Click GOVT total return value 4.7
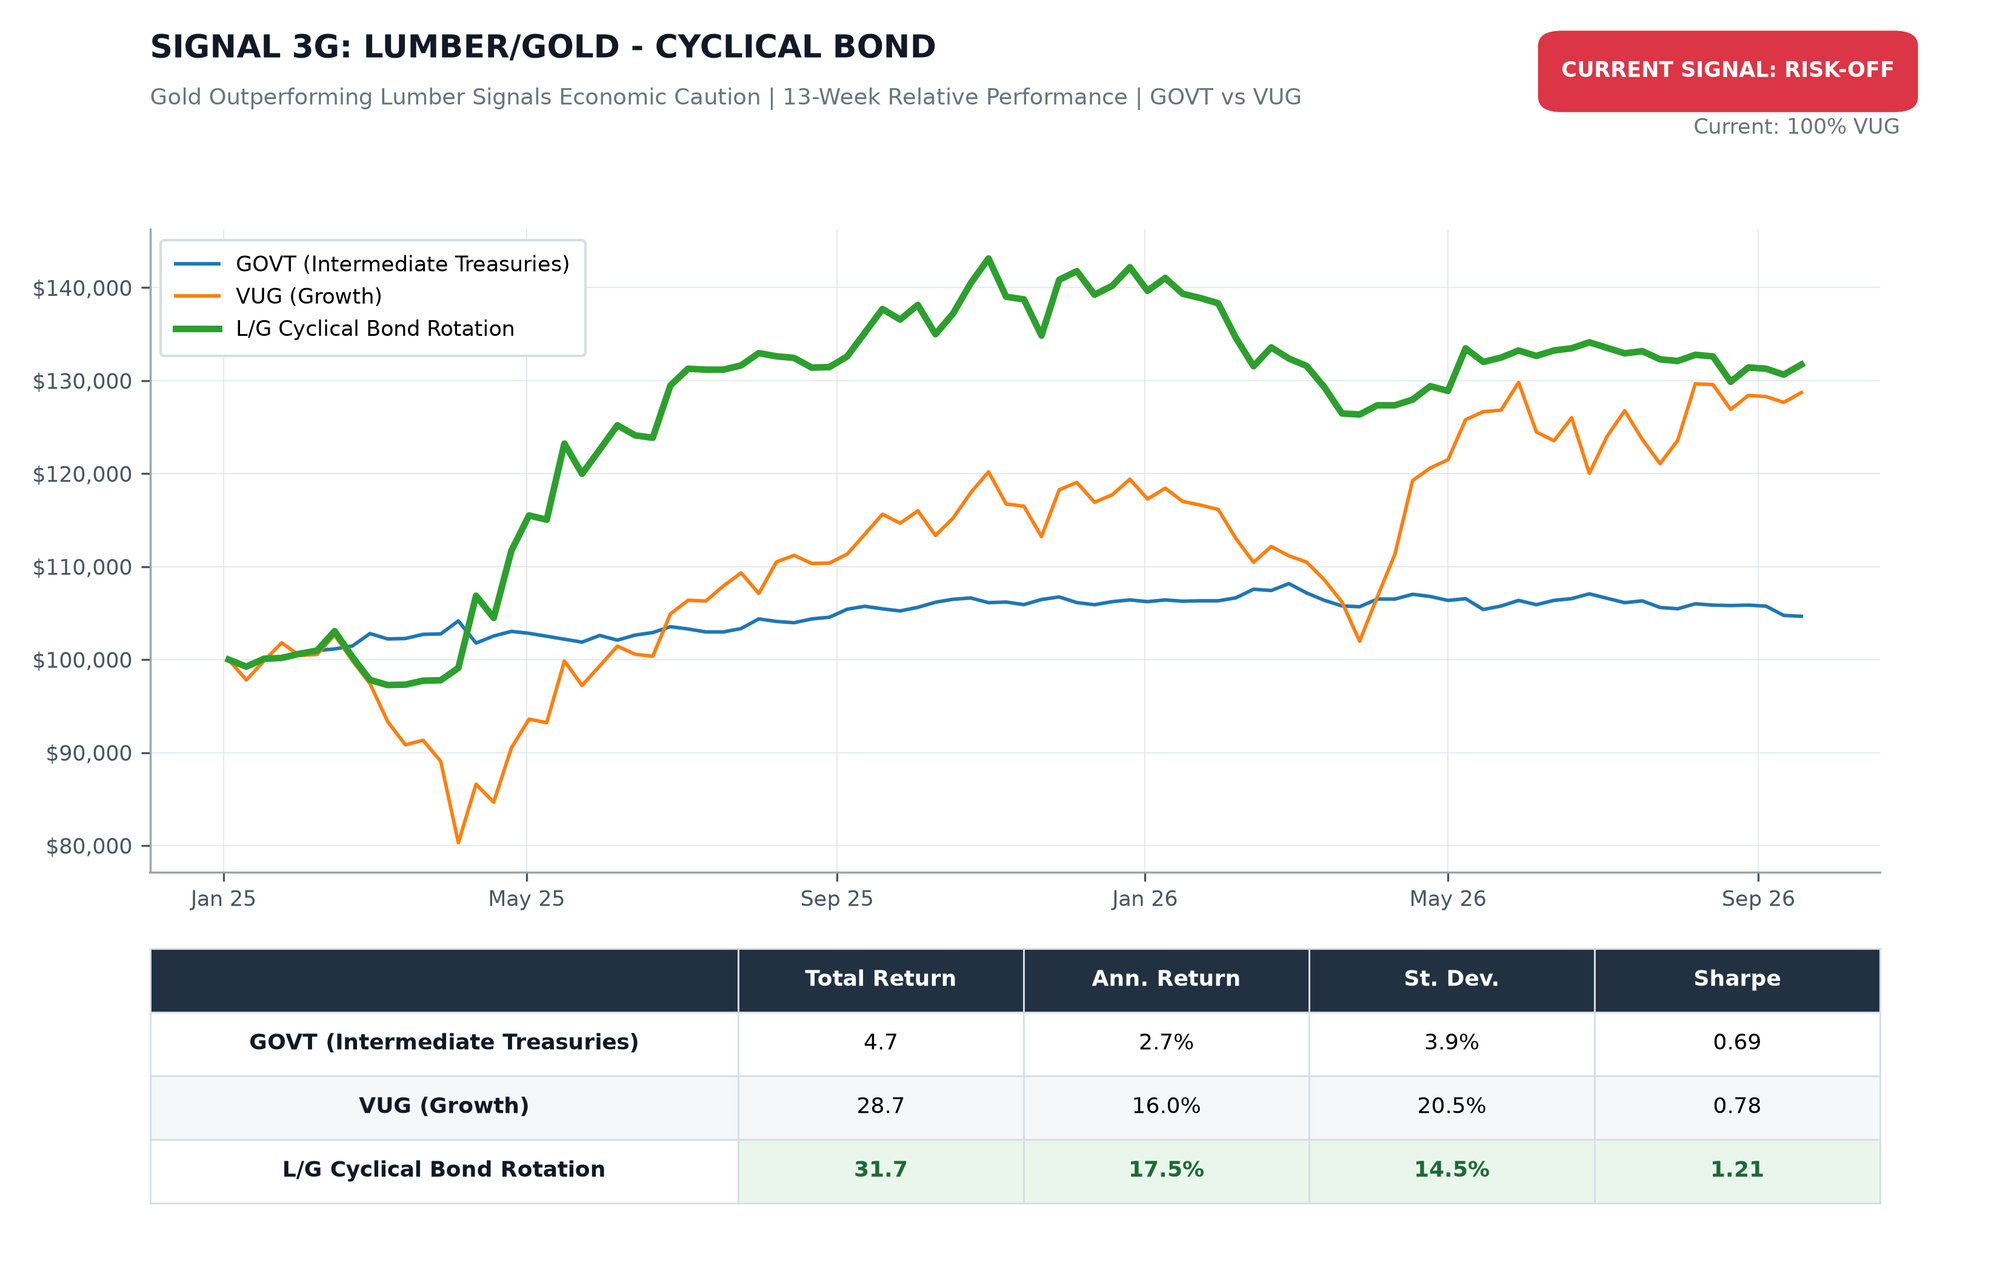 [x=881, y=1043]
